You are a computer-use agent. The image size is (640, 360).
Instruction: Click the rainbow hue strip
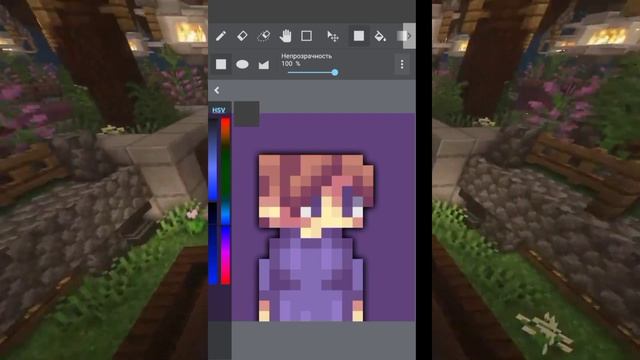point(225,201)
